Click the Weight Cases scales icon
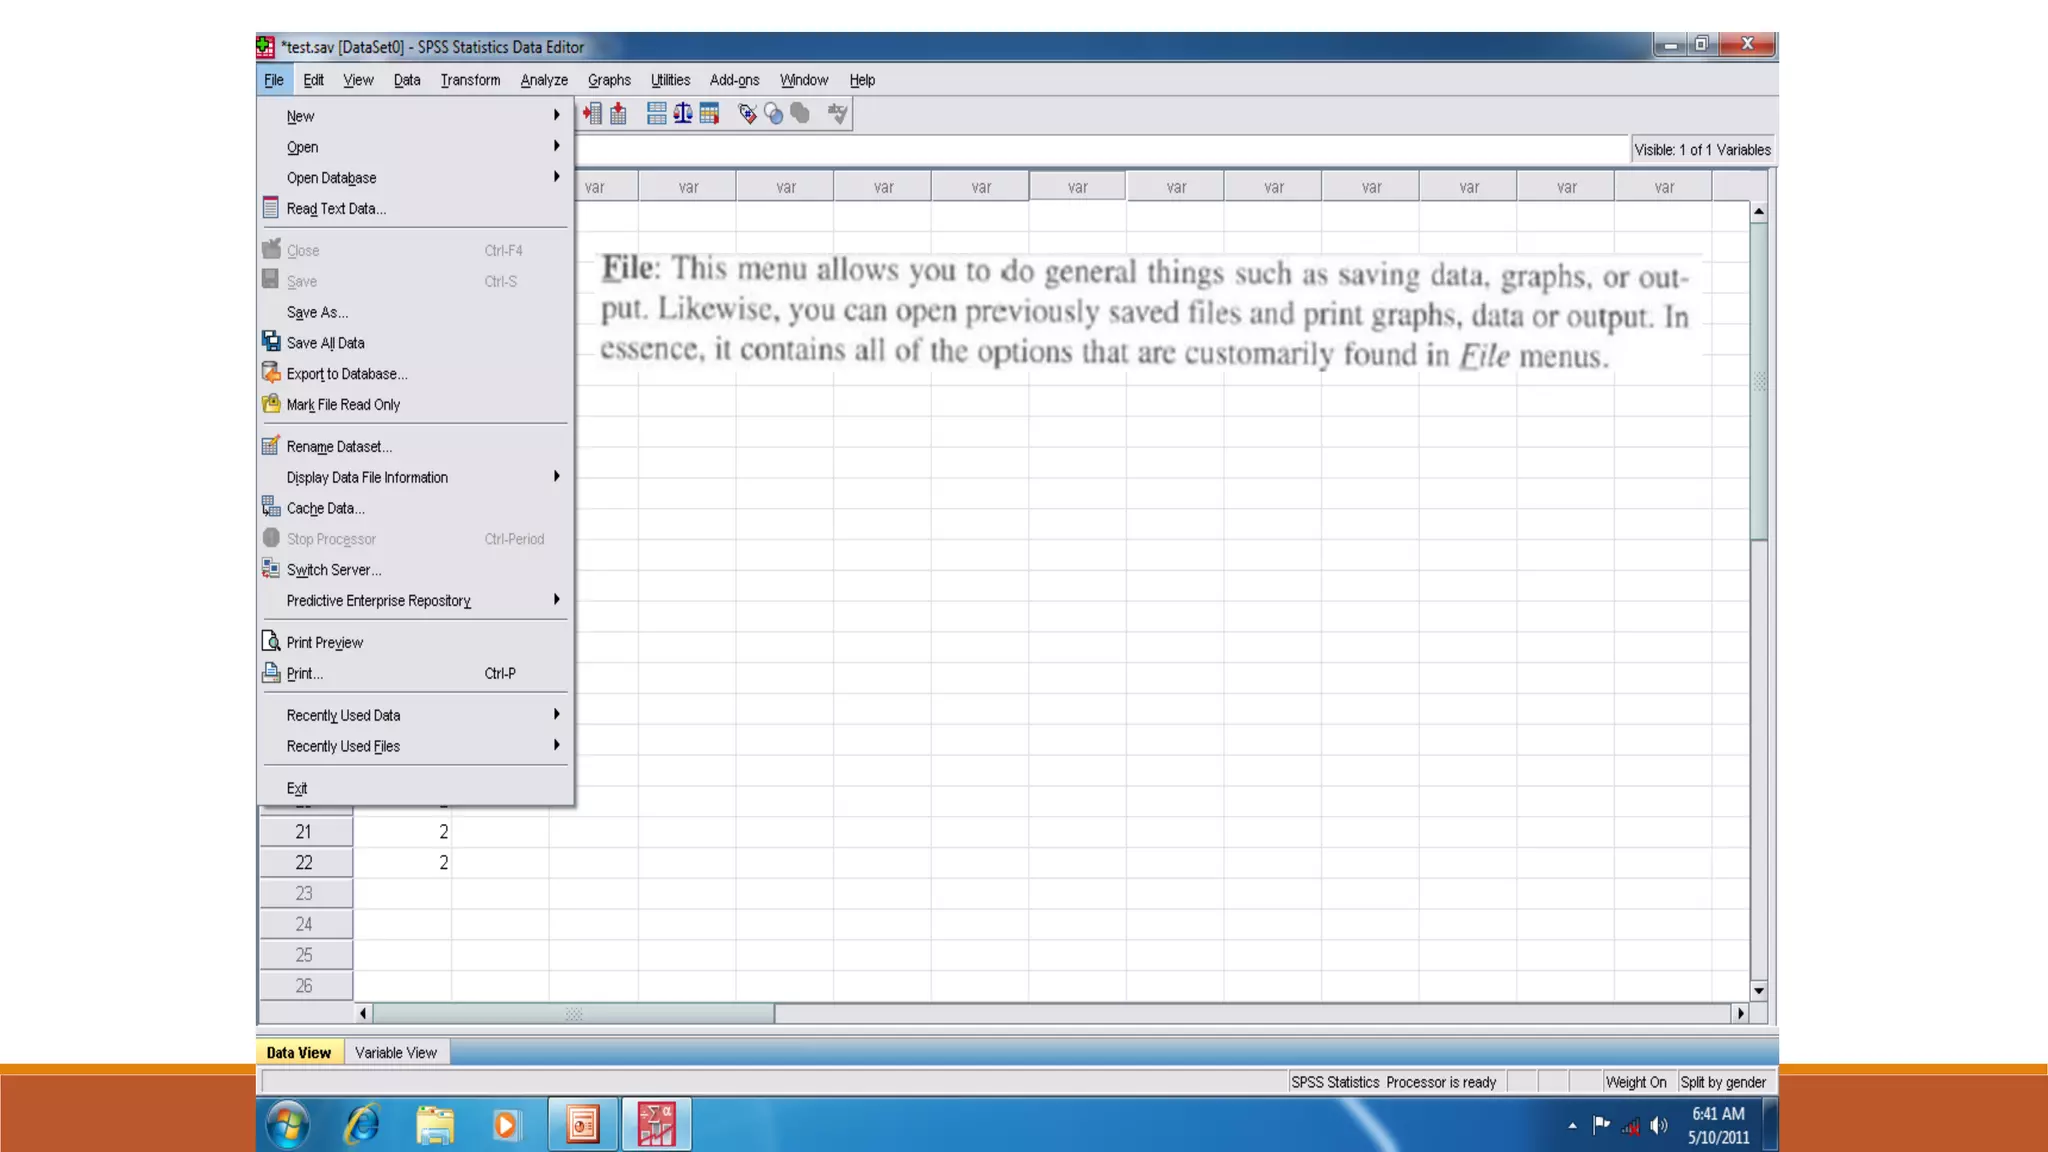This screenshot has width=2048, height=1152. pos(683,114)
